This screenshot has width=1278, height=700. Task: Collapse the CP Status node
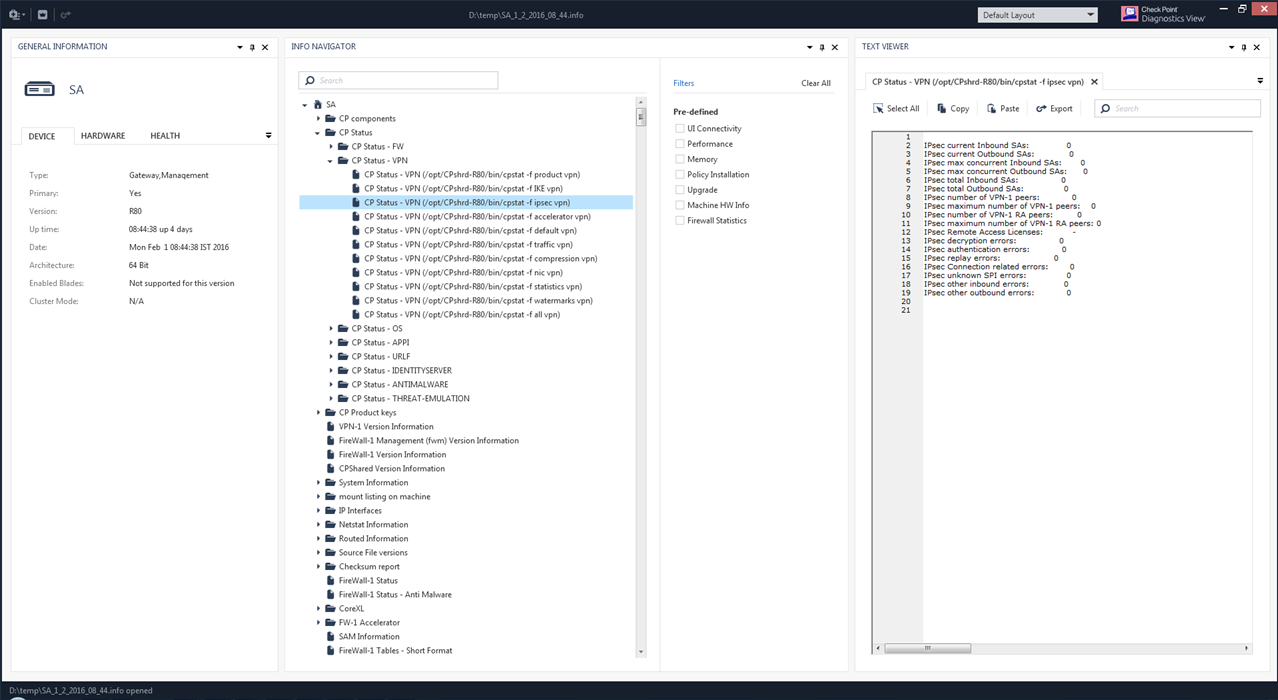[x=318, y=132]
